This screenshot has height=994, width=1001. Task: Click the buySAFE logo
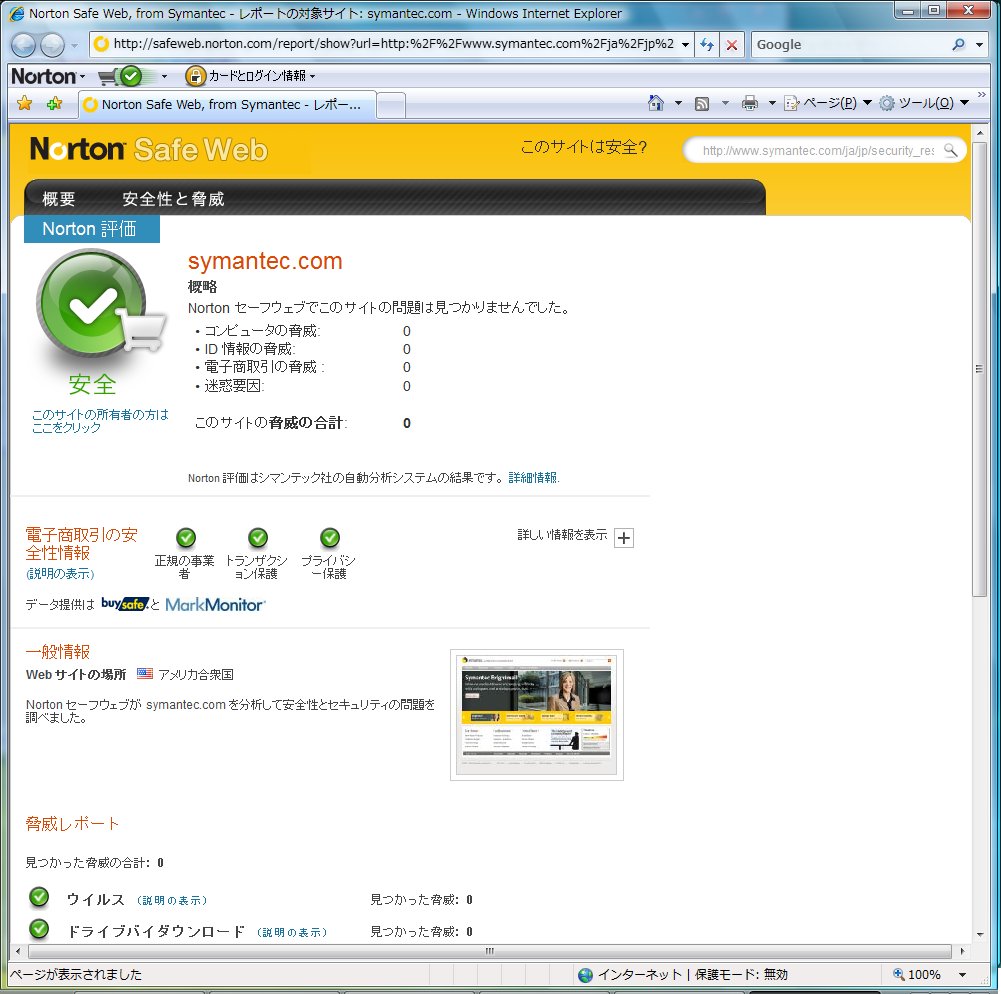pos(125,603)
